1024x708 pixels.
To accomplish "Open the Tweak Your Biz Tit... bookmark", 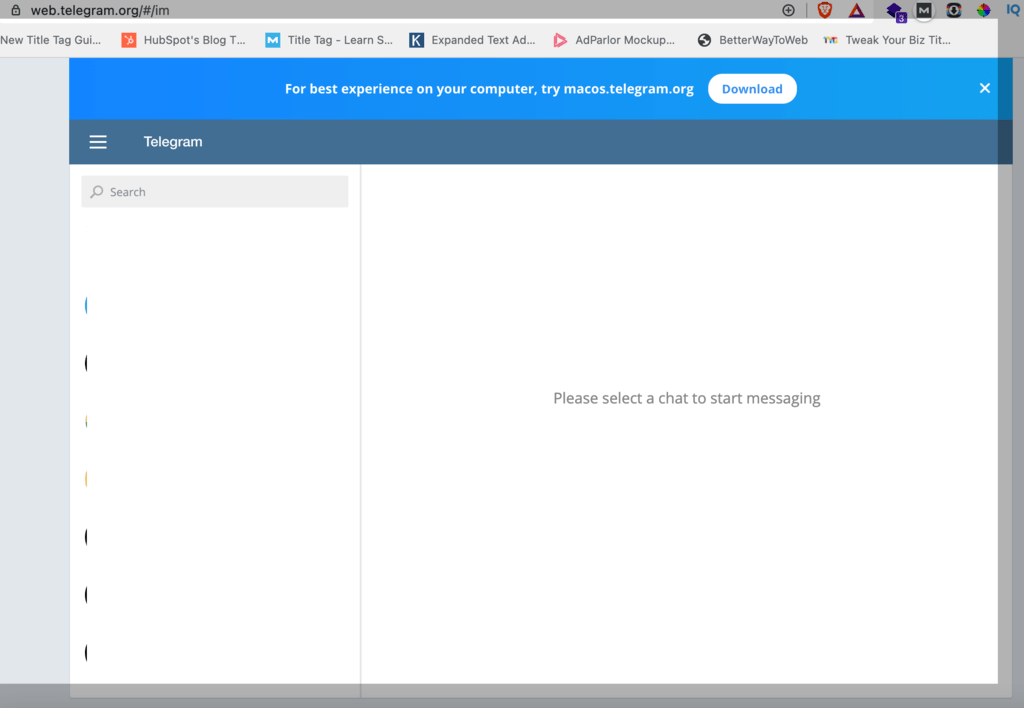I will (x=888, y=40).
